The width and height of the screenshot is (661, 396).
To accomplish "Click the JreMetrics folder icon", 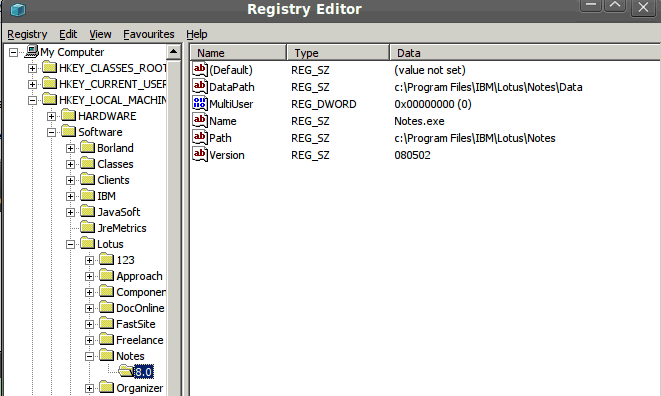I will (88, 228).
